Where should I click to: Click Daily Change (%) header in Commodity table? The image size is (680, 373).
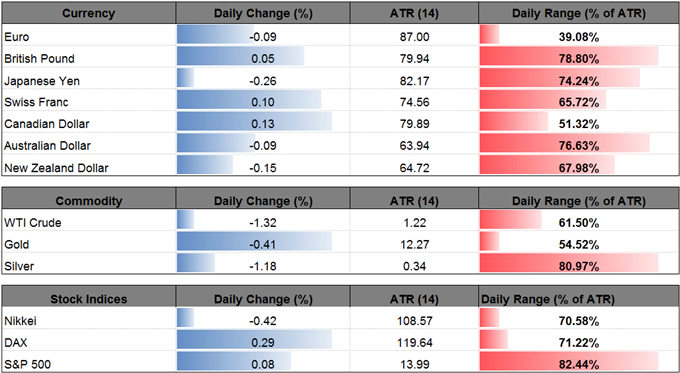pos(263,198)
